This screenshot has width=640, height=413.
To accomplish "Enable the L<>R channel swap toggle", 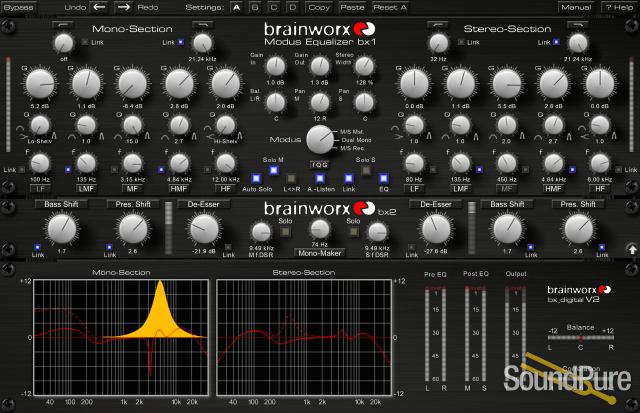I will (291, 179).
